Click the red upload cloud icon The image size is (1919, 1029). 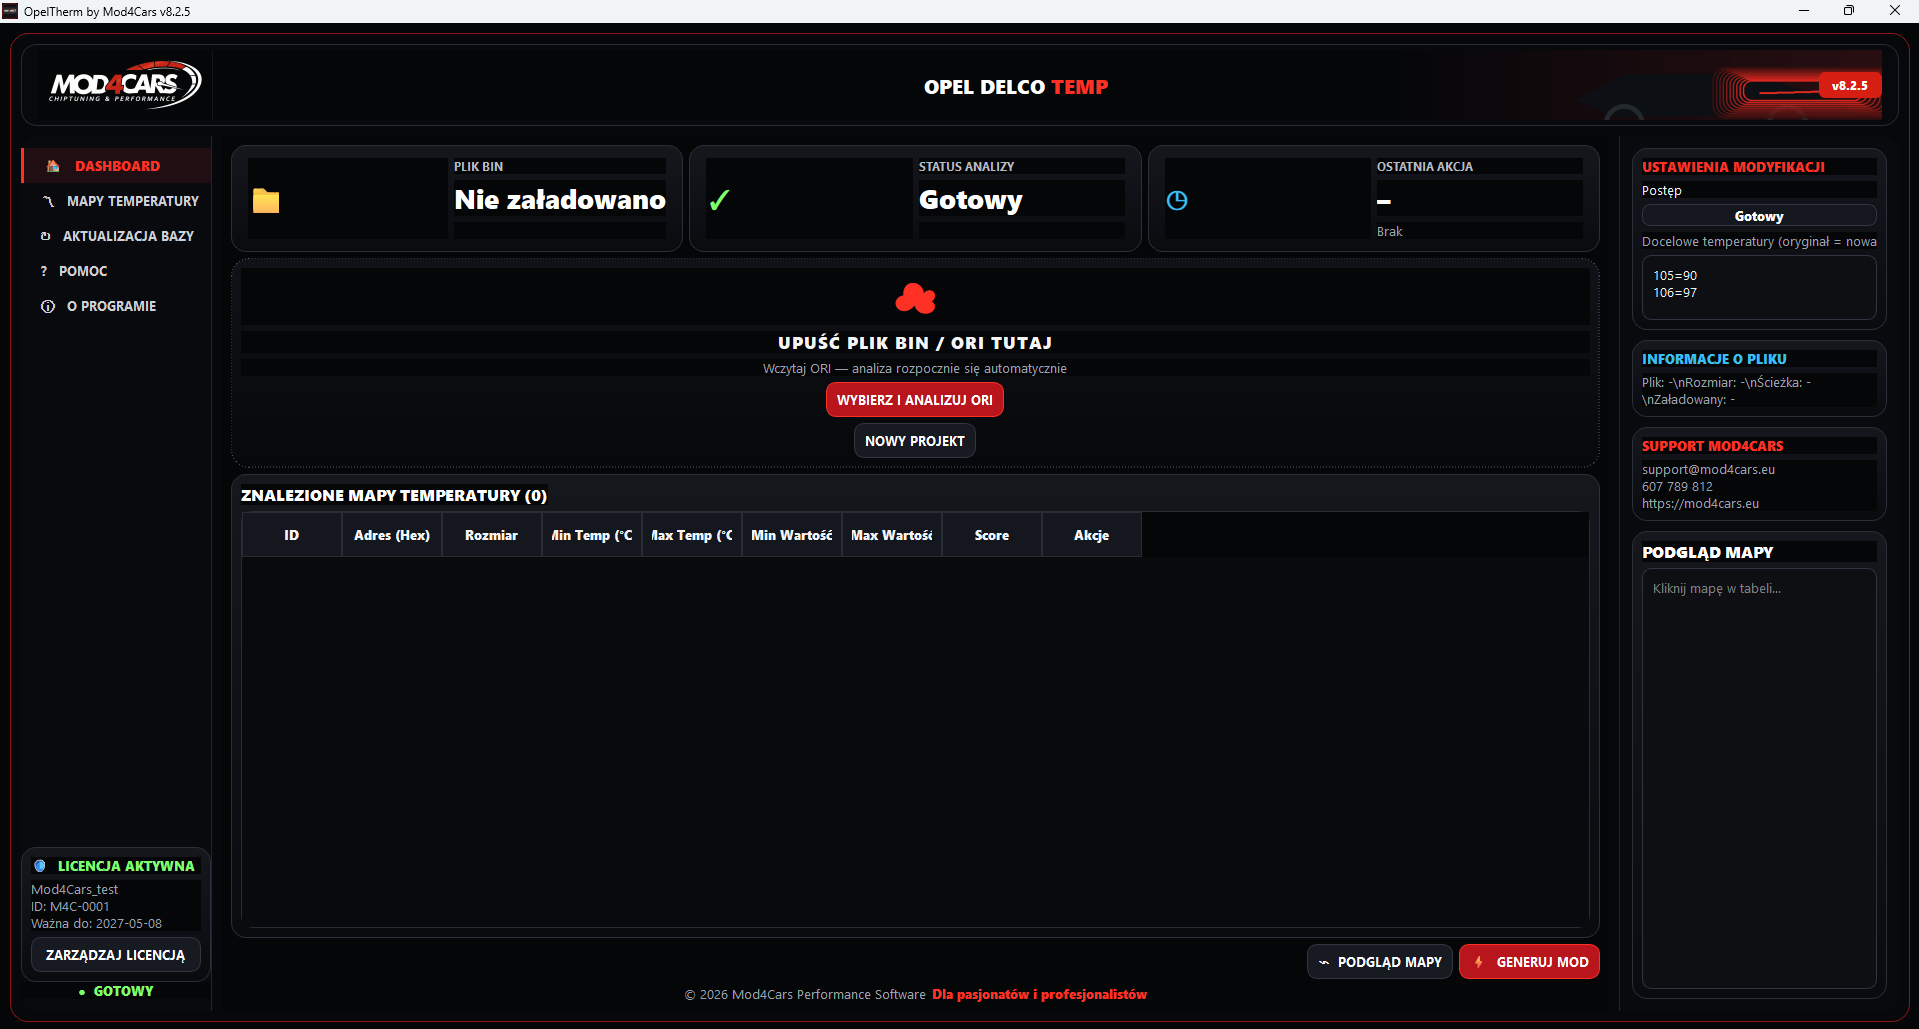pos(915,298)
